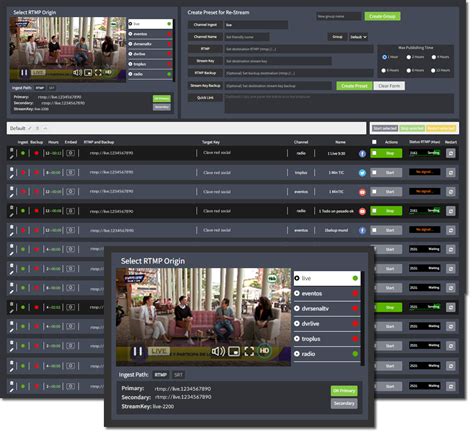Click the New group name input field

(339, 16)
